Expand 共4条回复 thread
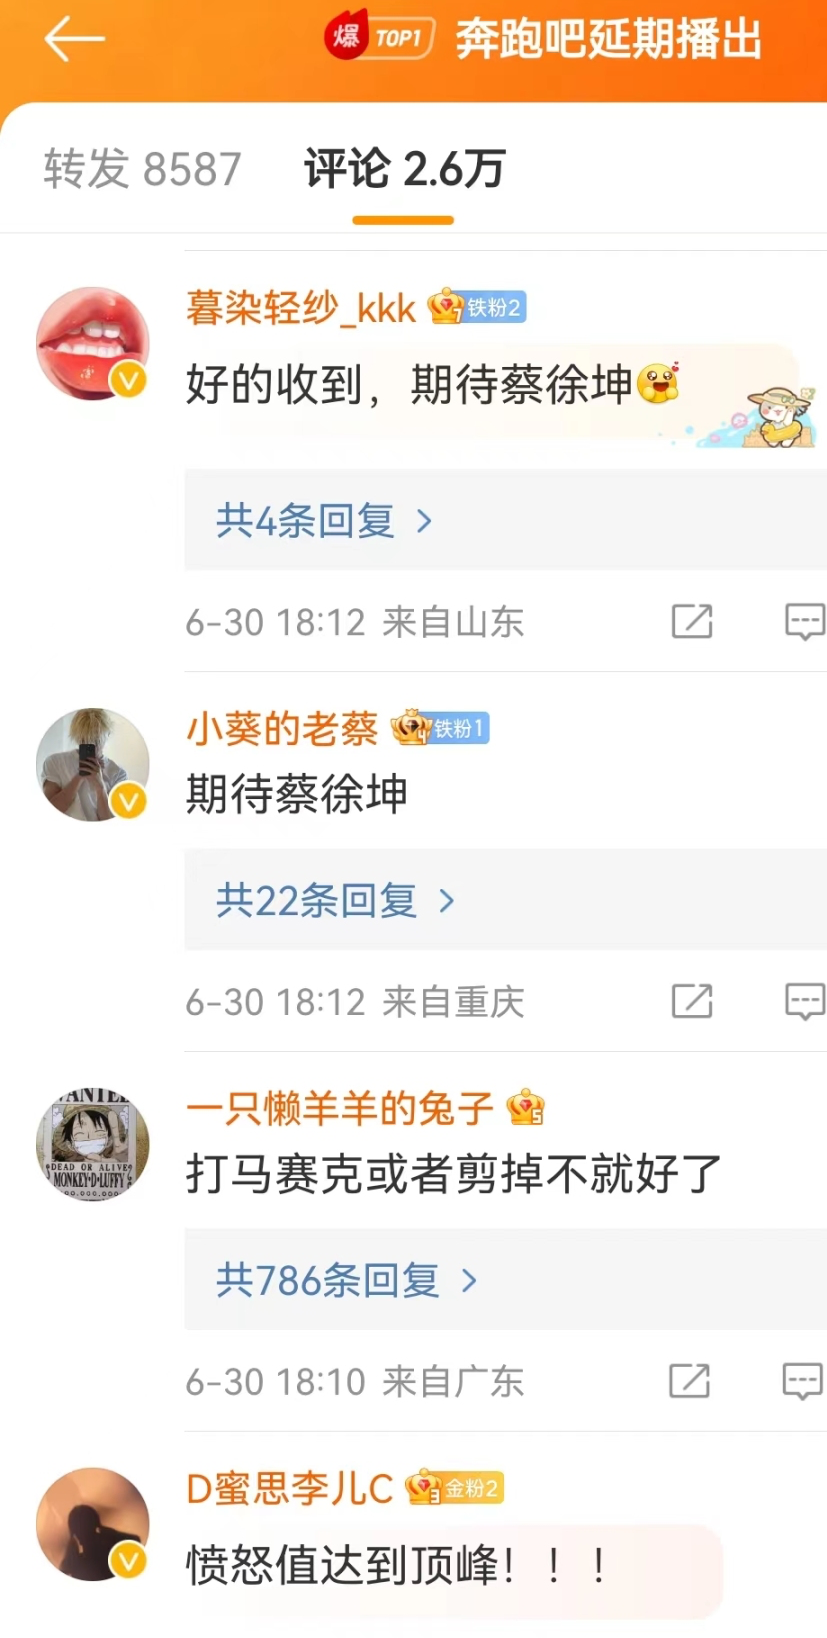The width and height of the screenshot is (827, 1638). [x=324, y=520]
